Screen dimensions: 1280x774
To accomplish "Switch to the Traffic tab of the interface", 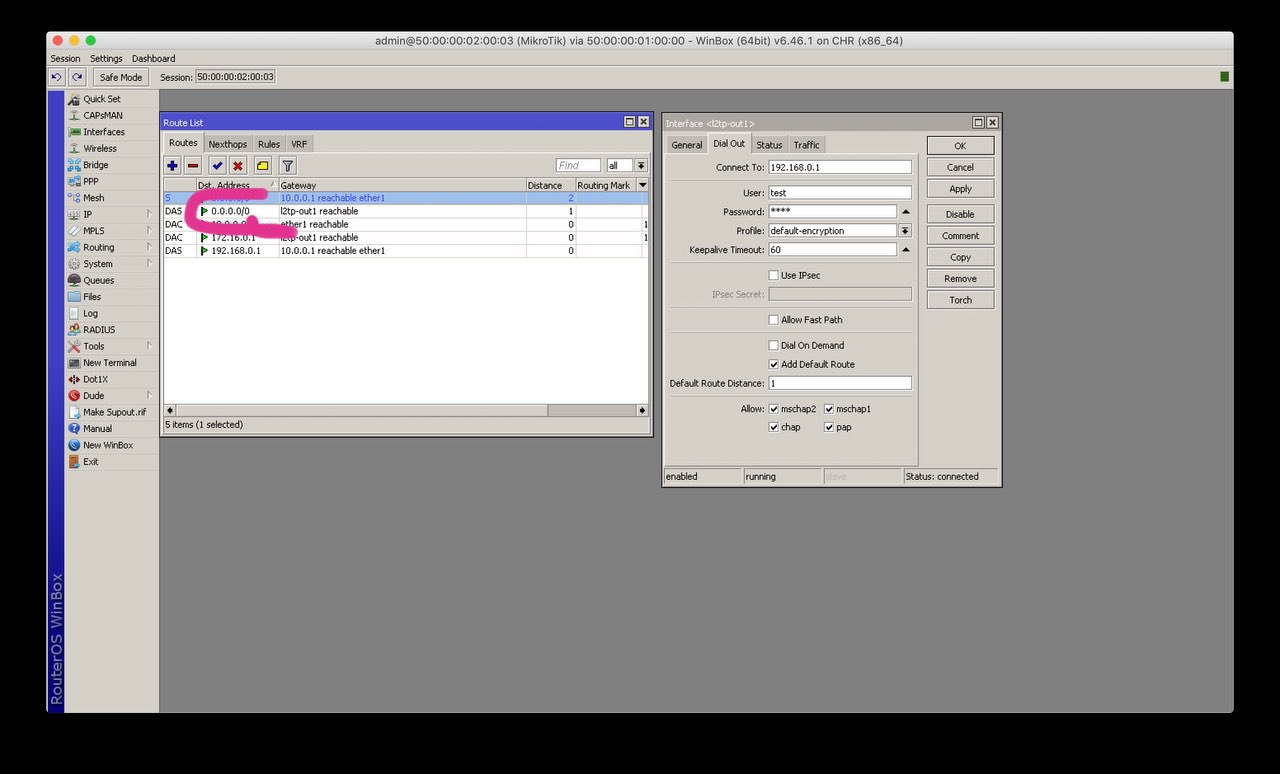I will point(807,145).
